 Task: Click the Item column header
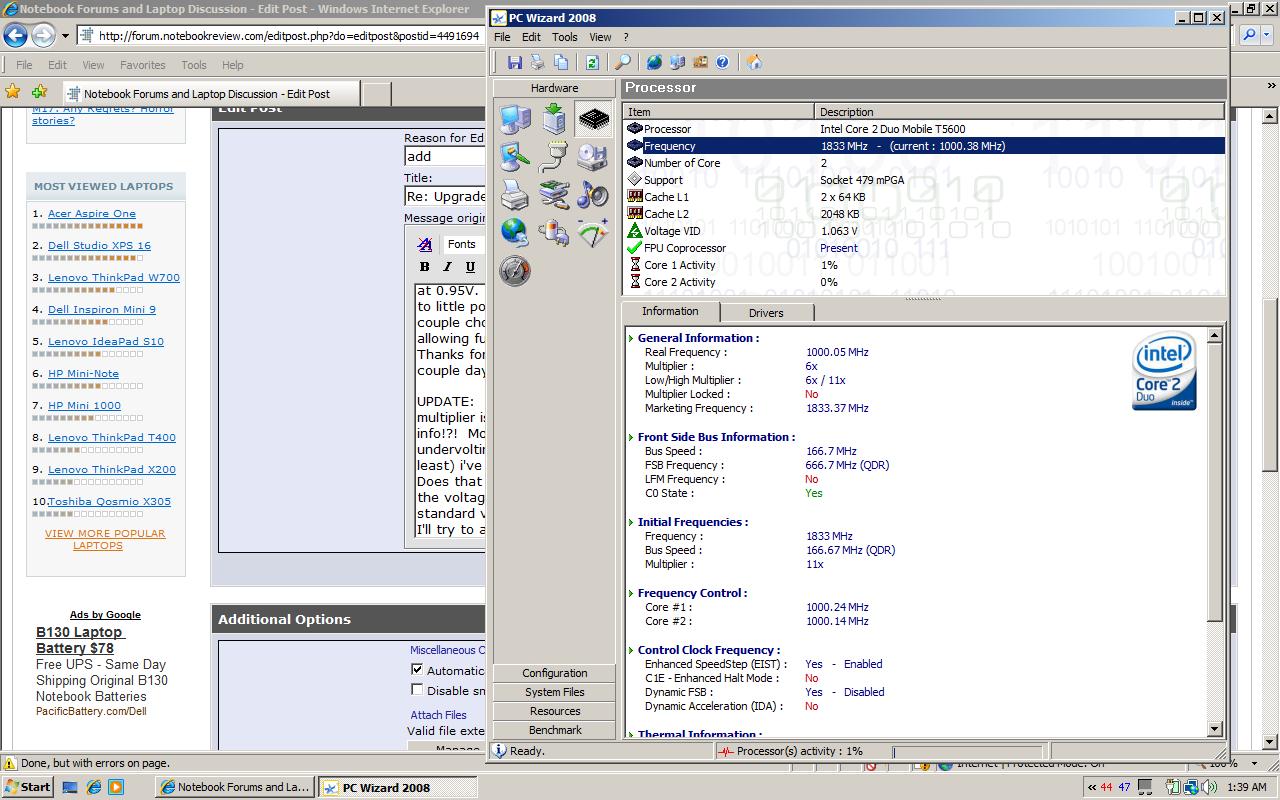click(718, 111)
